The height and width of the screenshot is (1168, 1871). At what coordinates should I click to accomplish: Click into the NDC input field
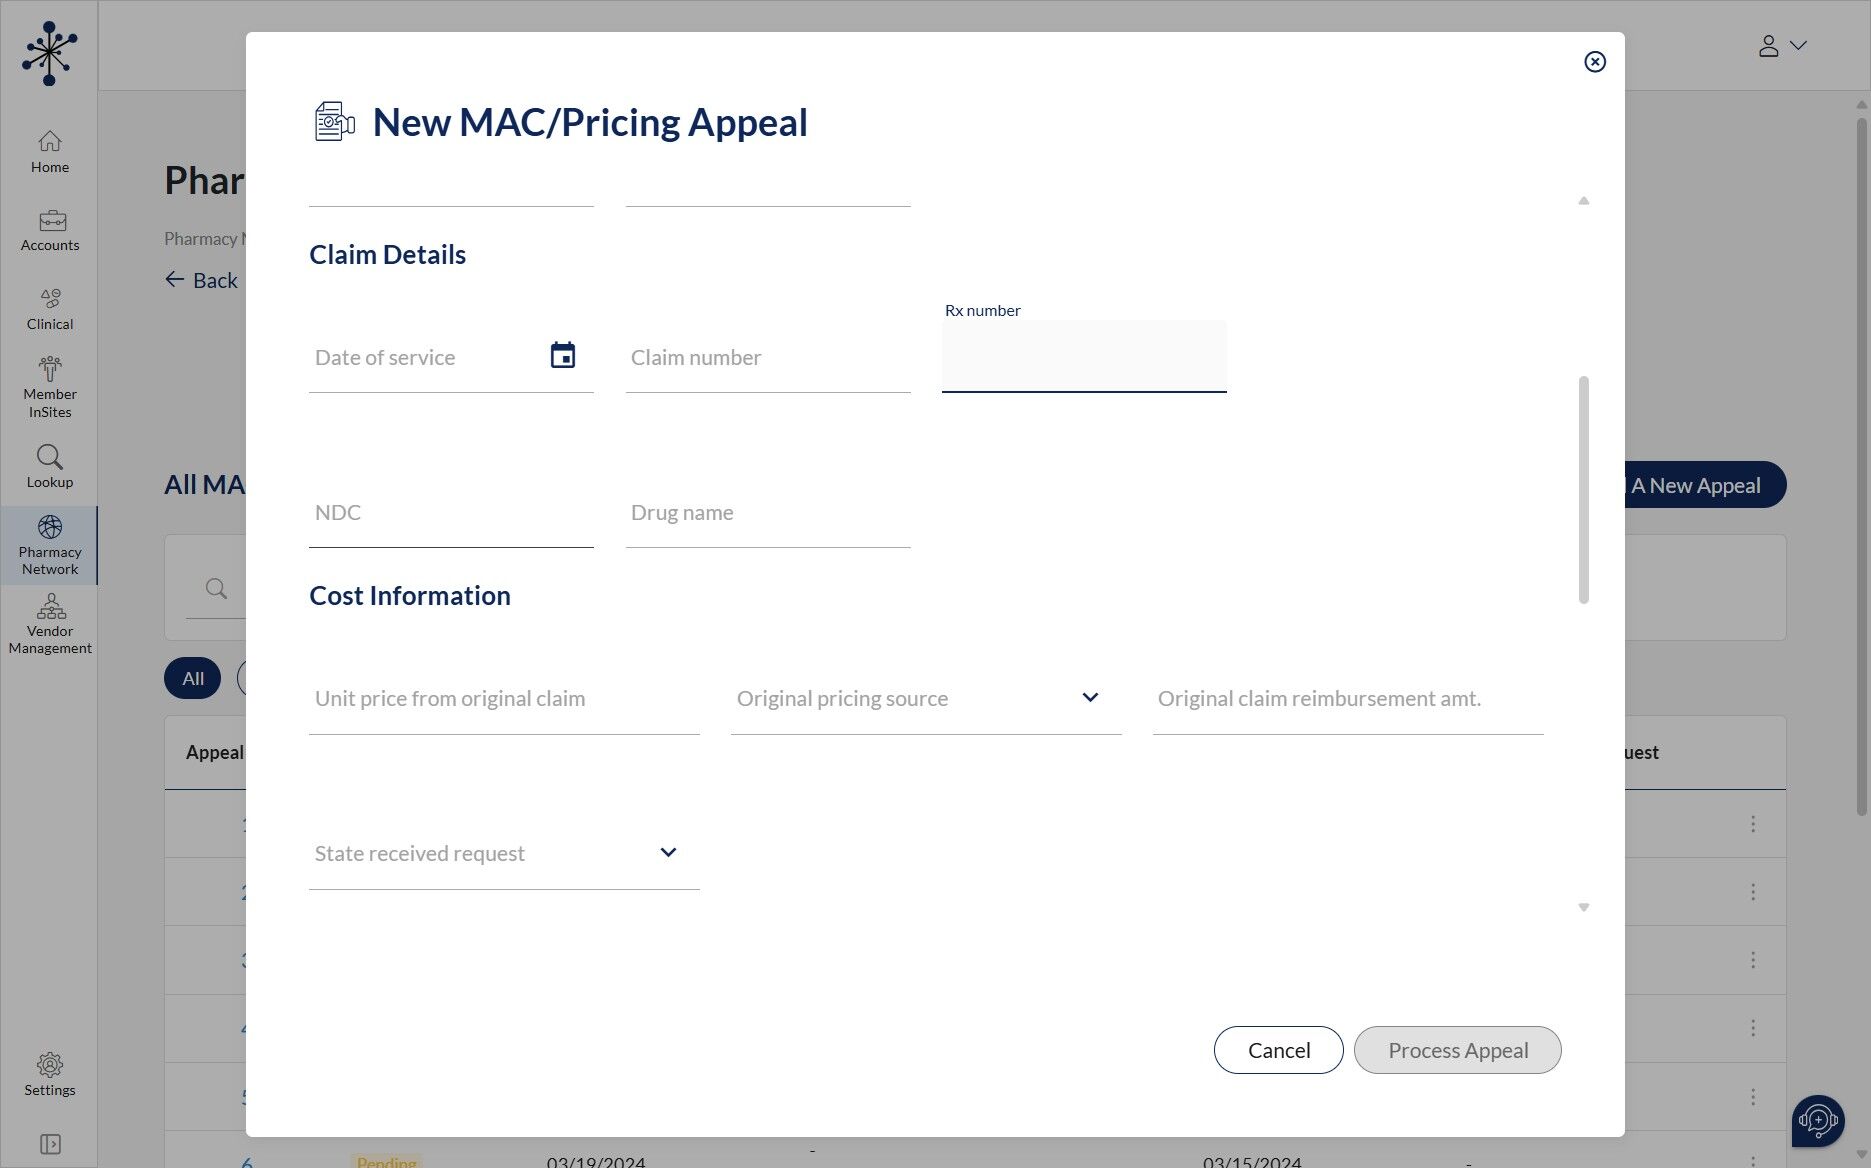point(450,513)
